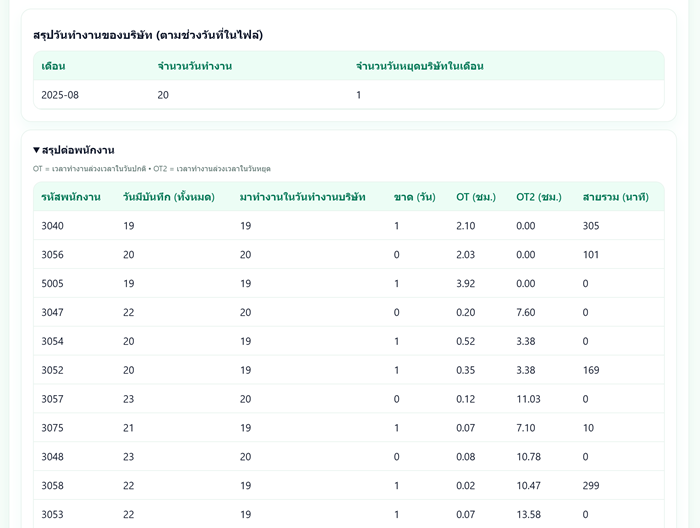Click the เดือน column header

coord(53,66)
